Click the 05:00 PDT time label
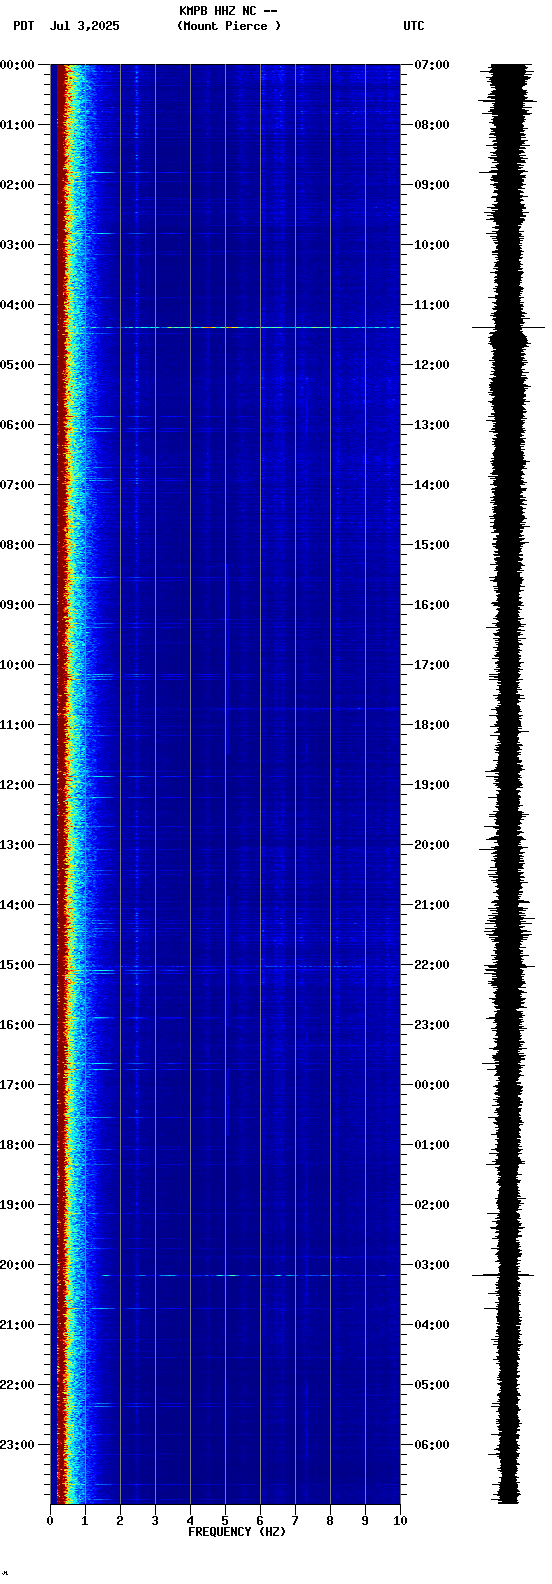 [18, 365]
